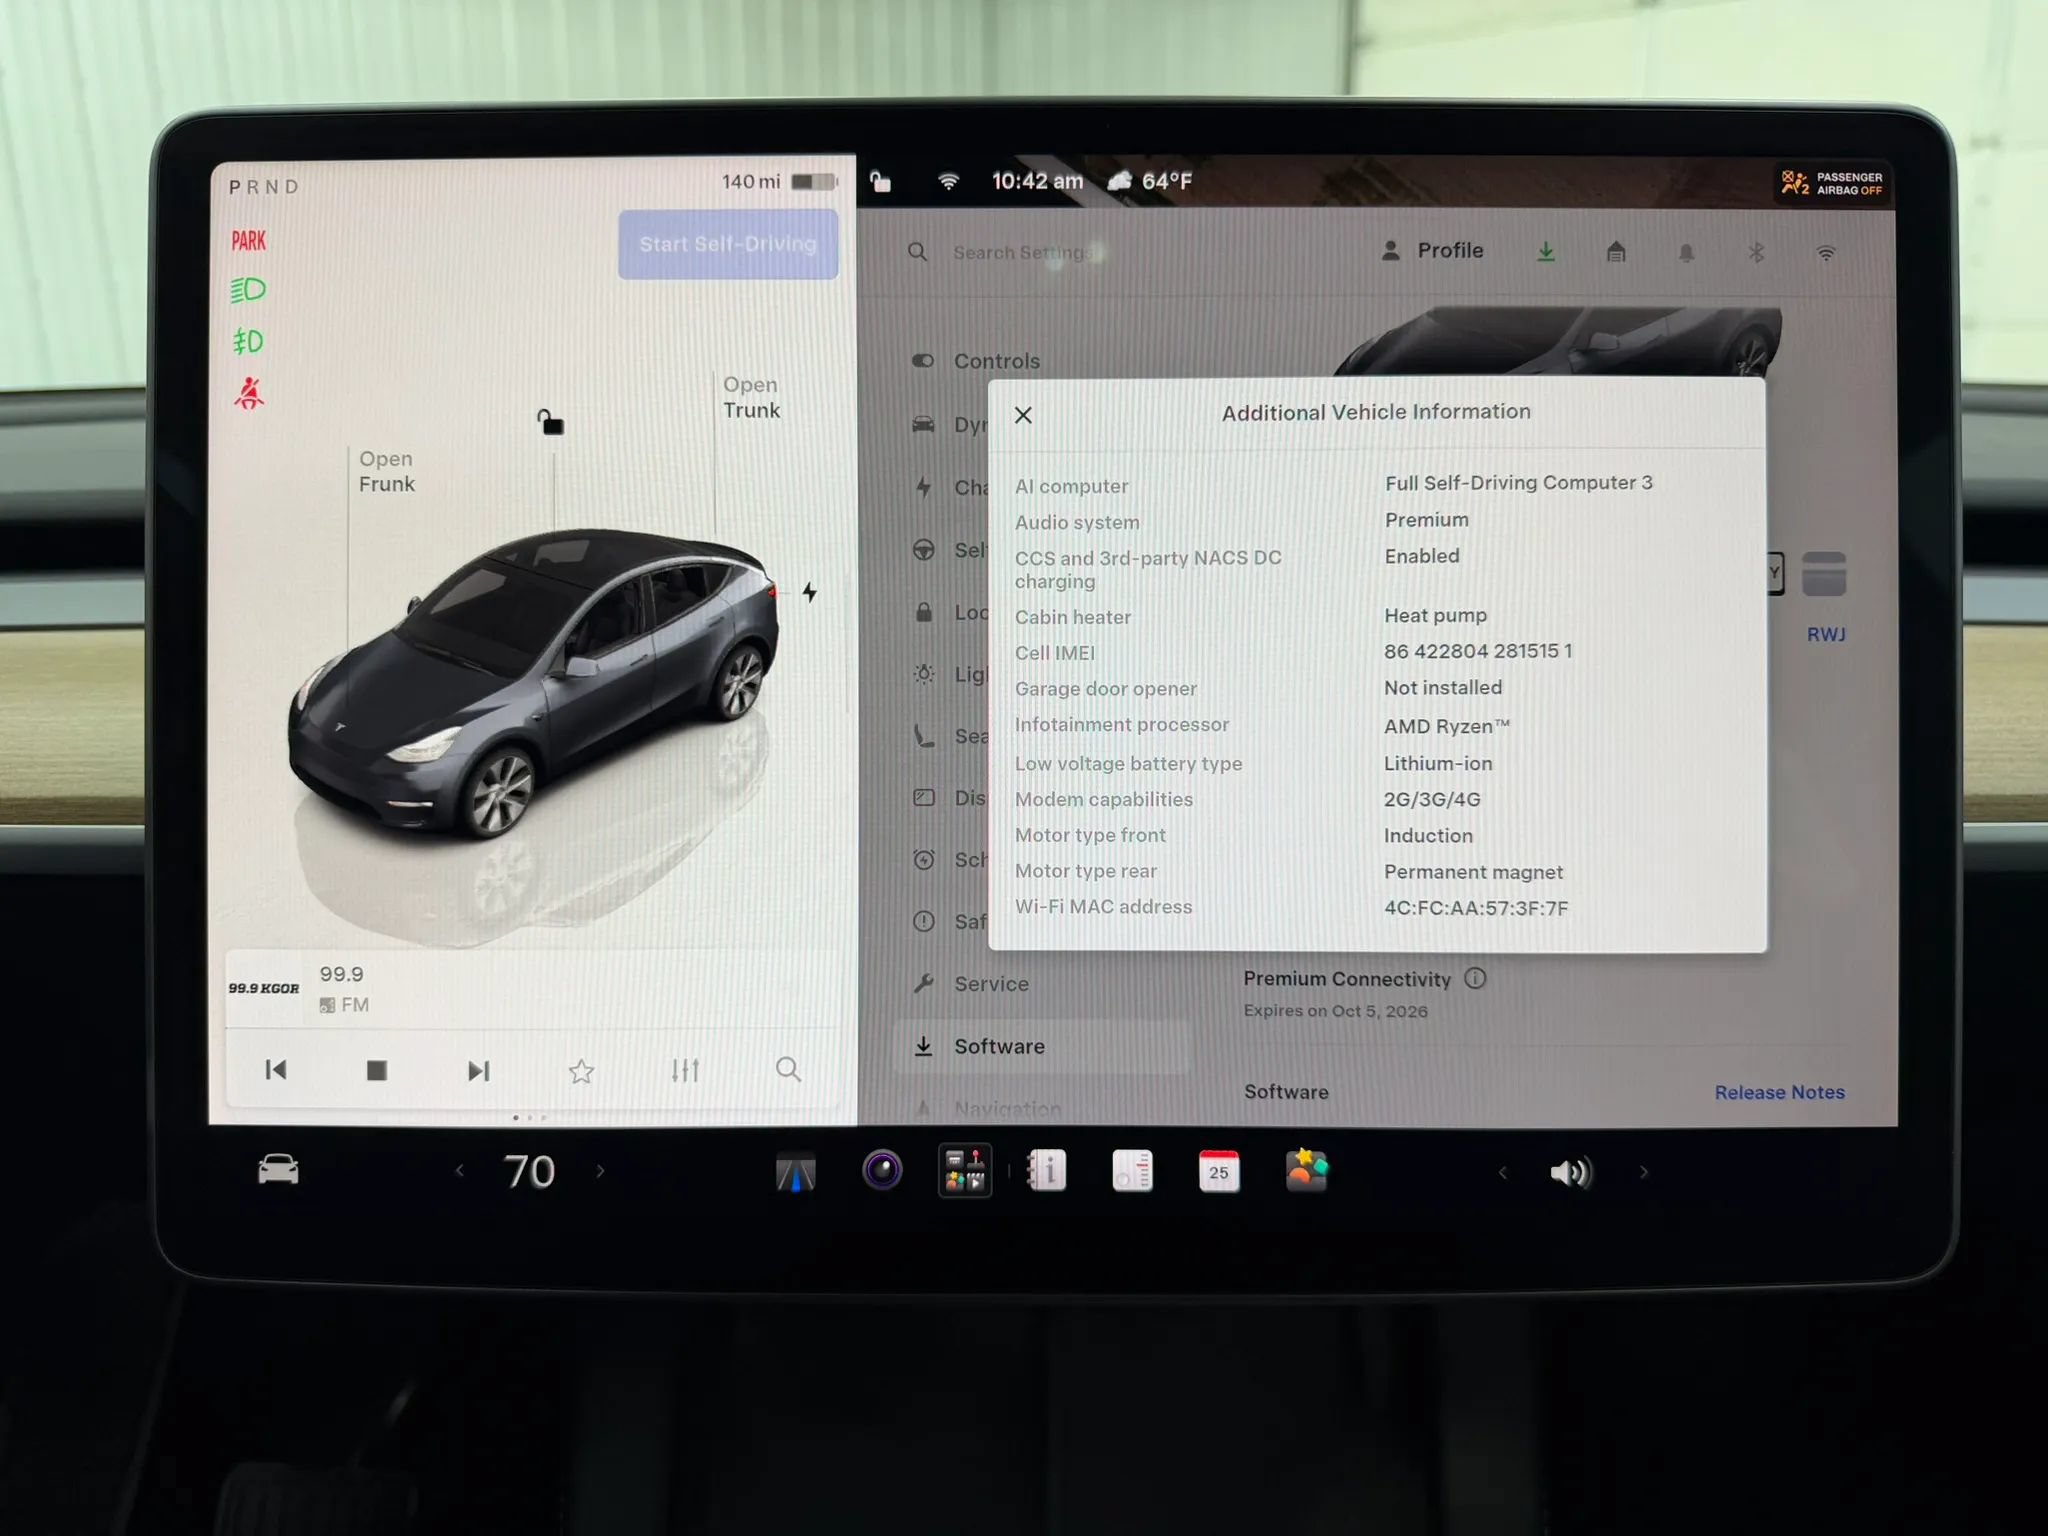Tap the Passenger Airbag Off indicator
The height and width of the screenshot is (1536, 2048).
[1832, 183]
